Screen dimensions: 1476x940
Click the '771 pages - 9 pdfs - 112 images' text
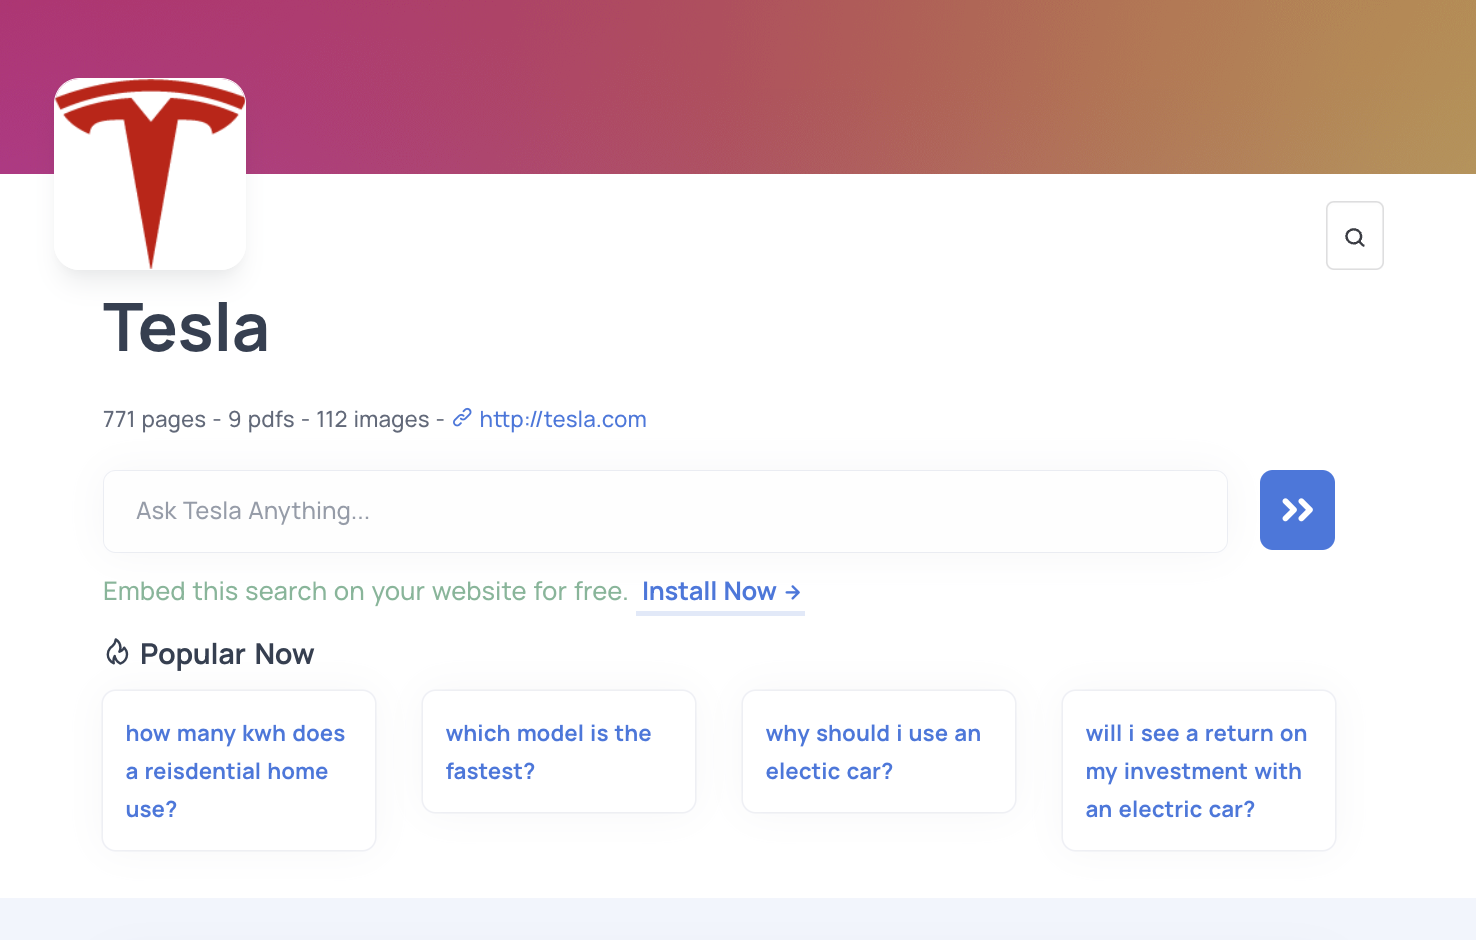coord(266,419)
